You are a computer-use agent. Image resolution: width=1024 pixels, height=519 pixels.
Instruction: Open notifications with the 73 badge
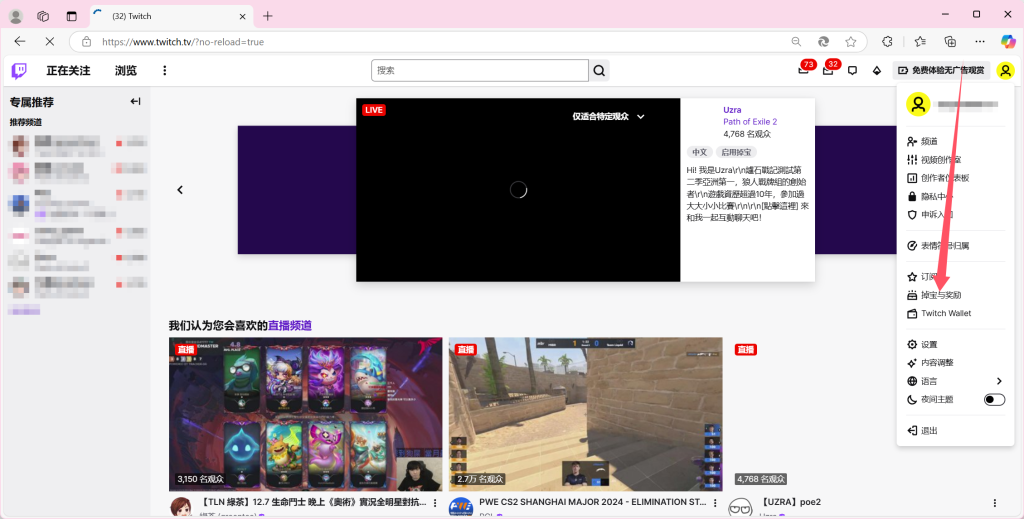pyautogui.click(x=805, y=70)
